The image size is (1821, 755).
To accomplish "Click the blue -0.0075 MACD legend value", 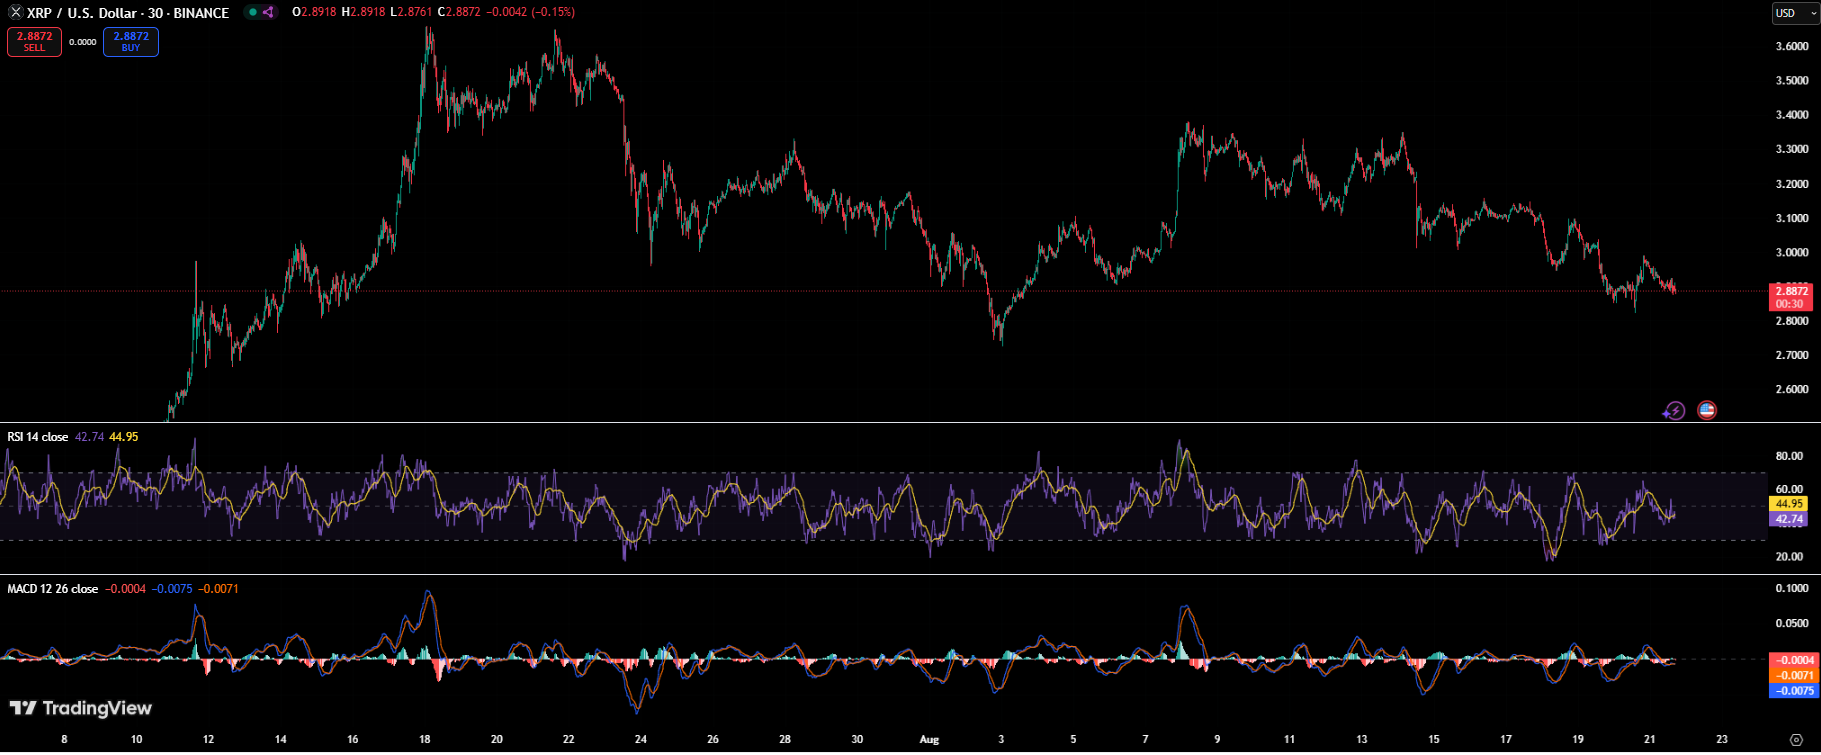I will point(172,589).
